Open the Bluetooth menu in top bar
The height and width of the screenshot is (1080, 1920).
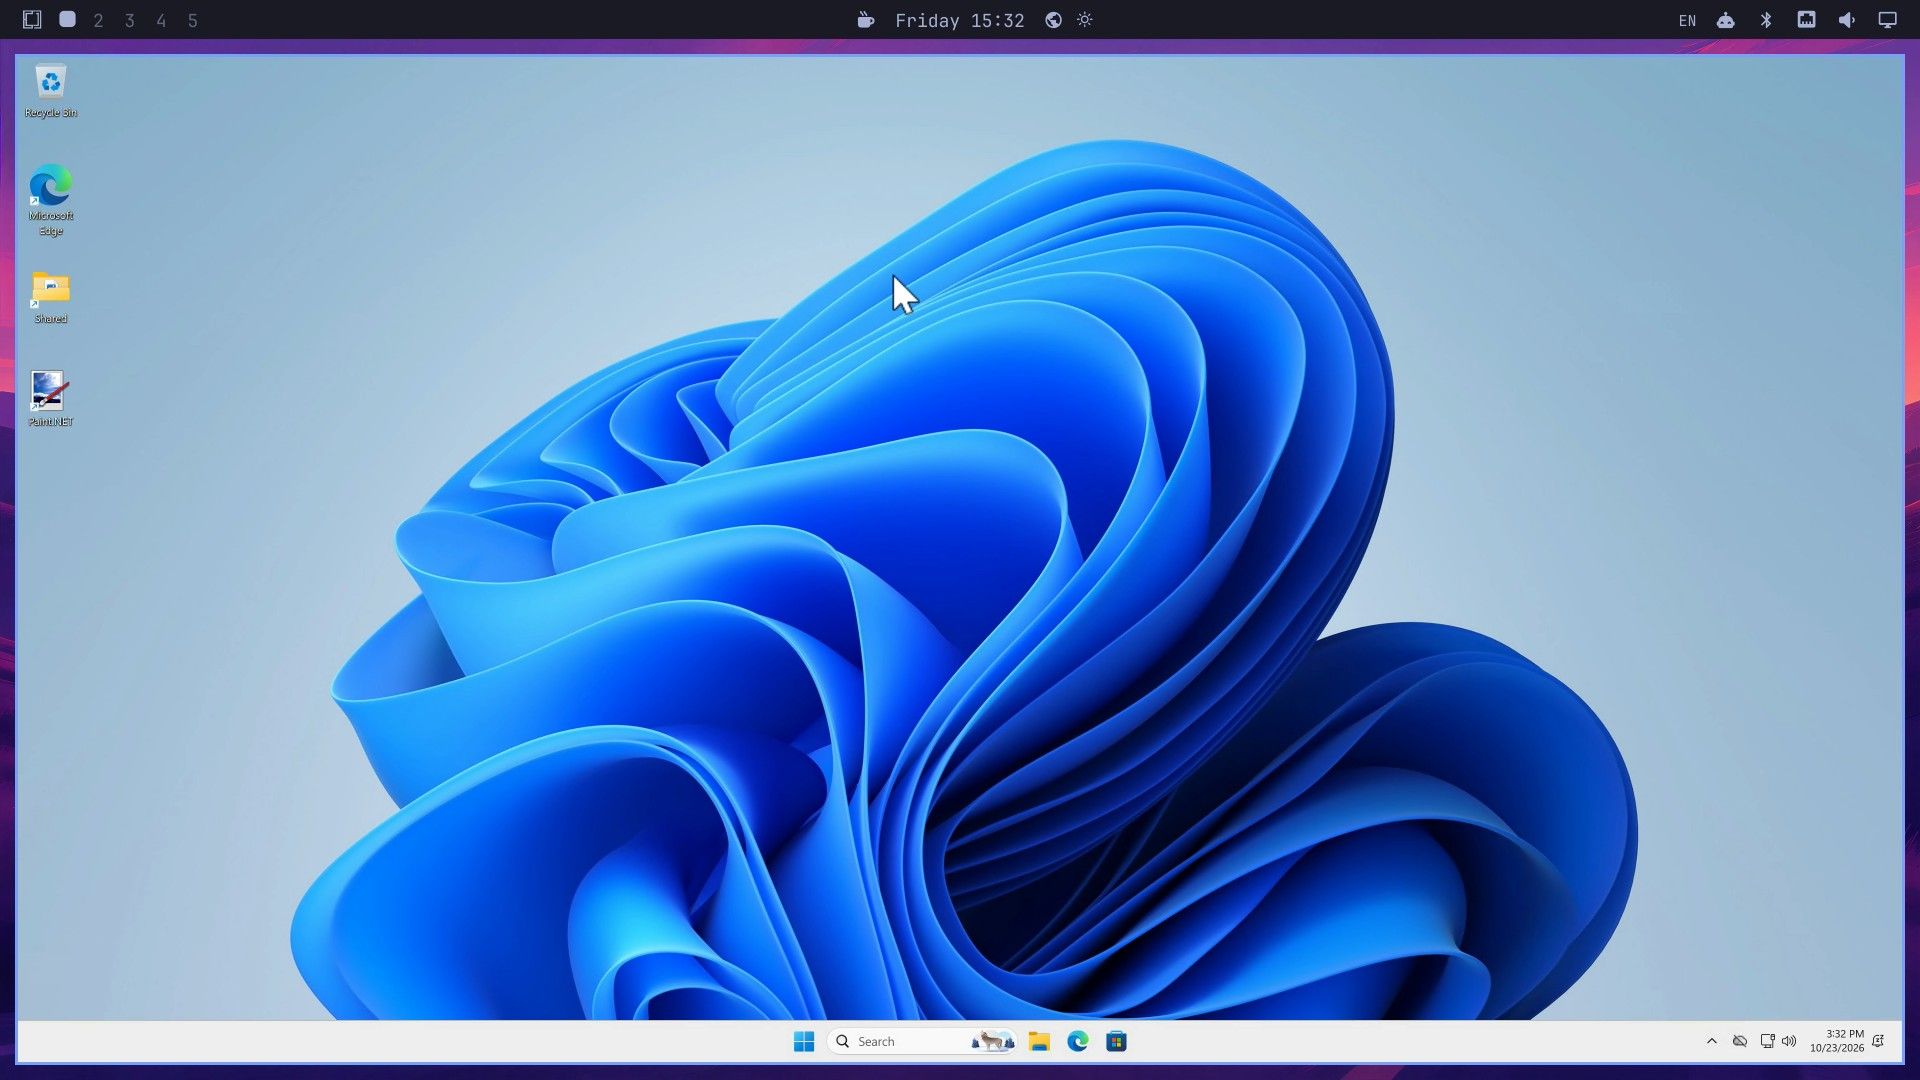[x=1766, y=20]
